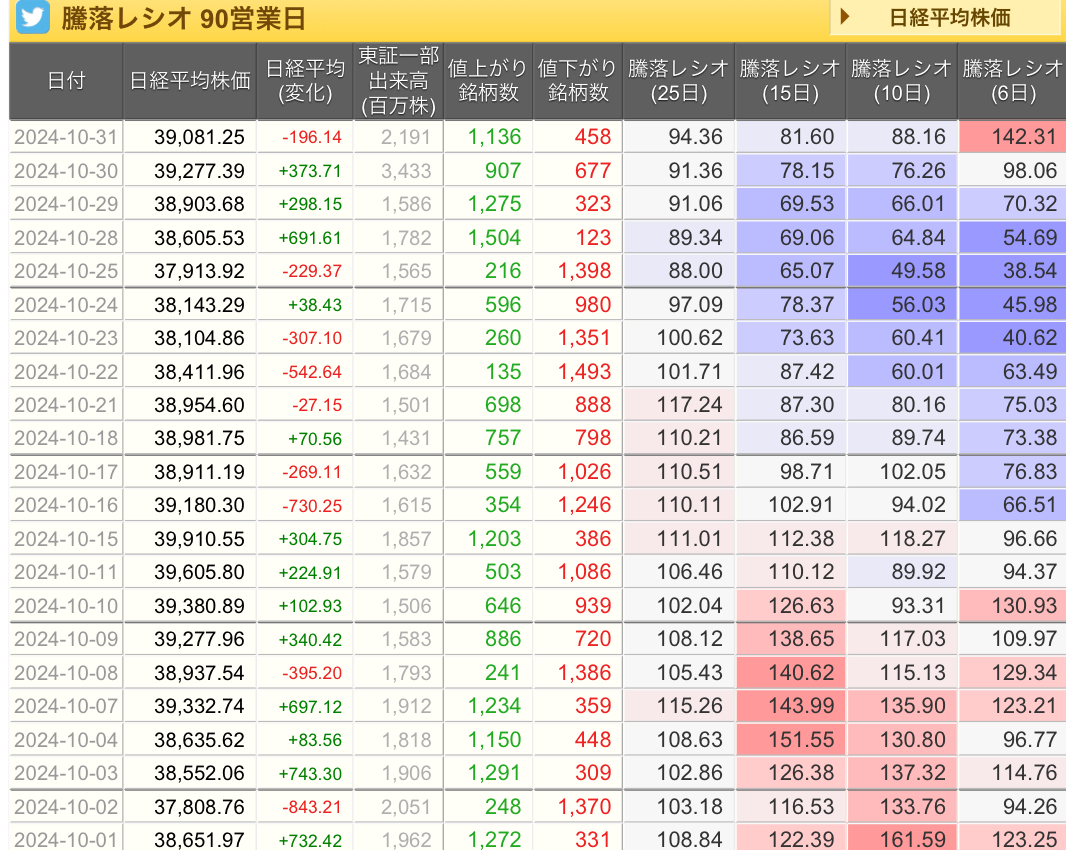Click the 騰落レシオ 90営業日 title
The width and height of the screenshot is (1066, 850).
pyautogui.click(x=184, y=18)
